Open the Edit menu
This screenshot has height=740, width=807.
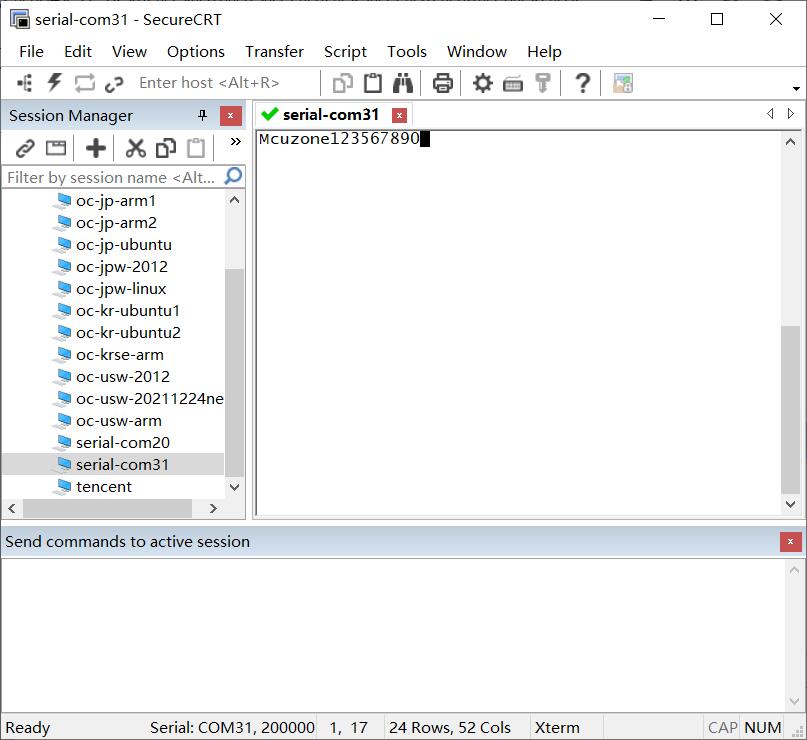78,51
